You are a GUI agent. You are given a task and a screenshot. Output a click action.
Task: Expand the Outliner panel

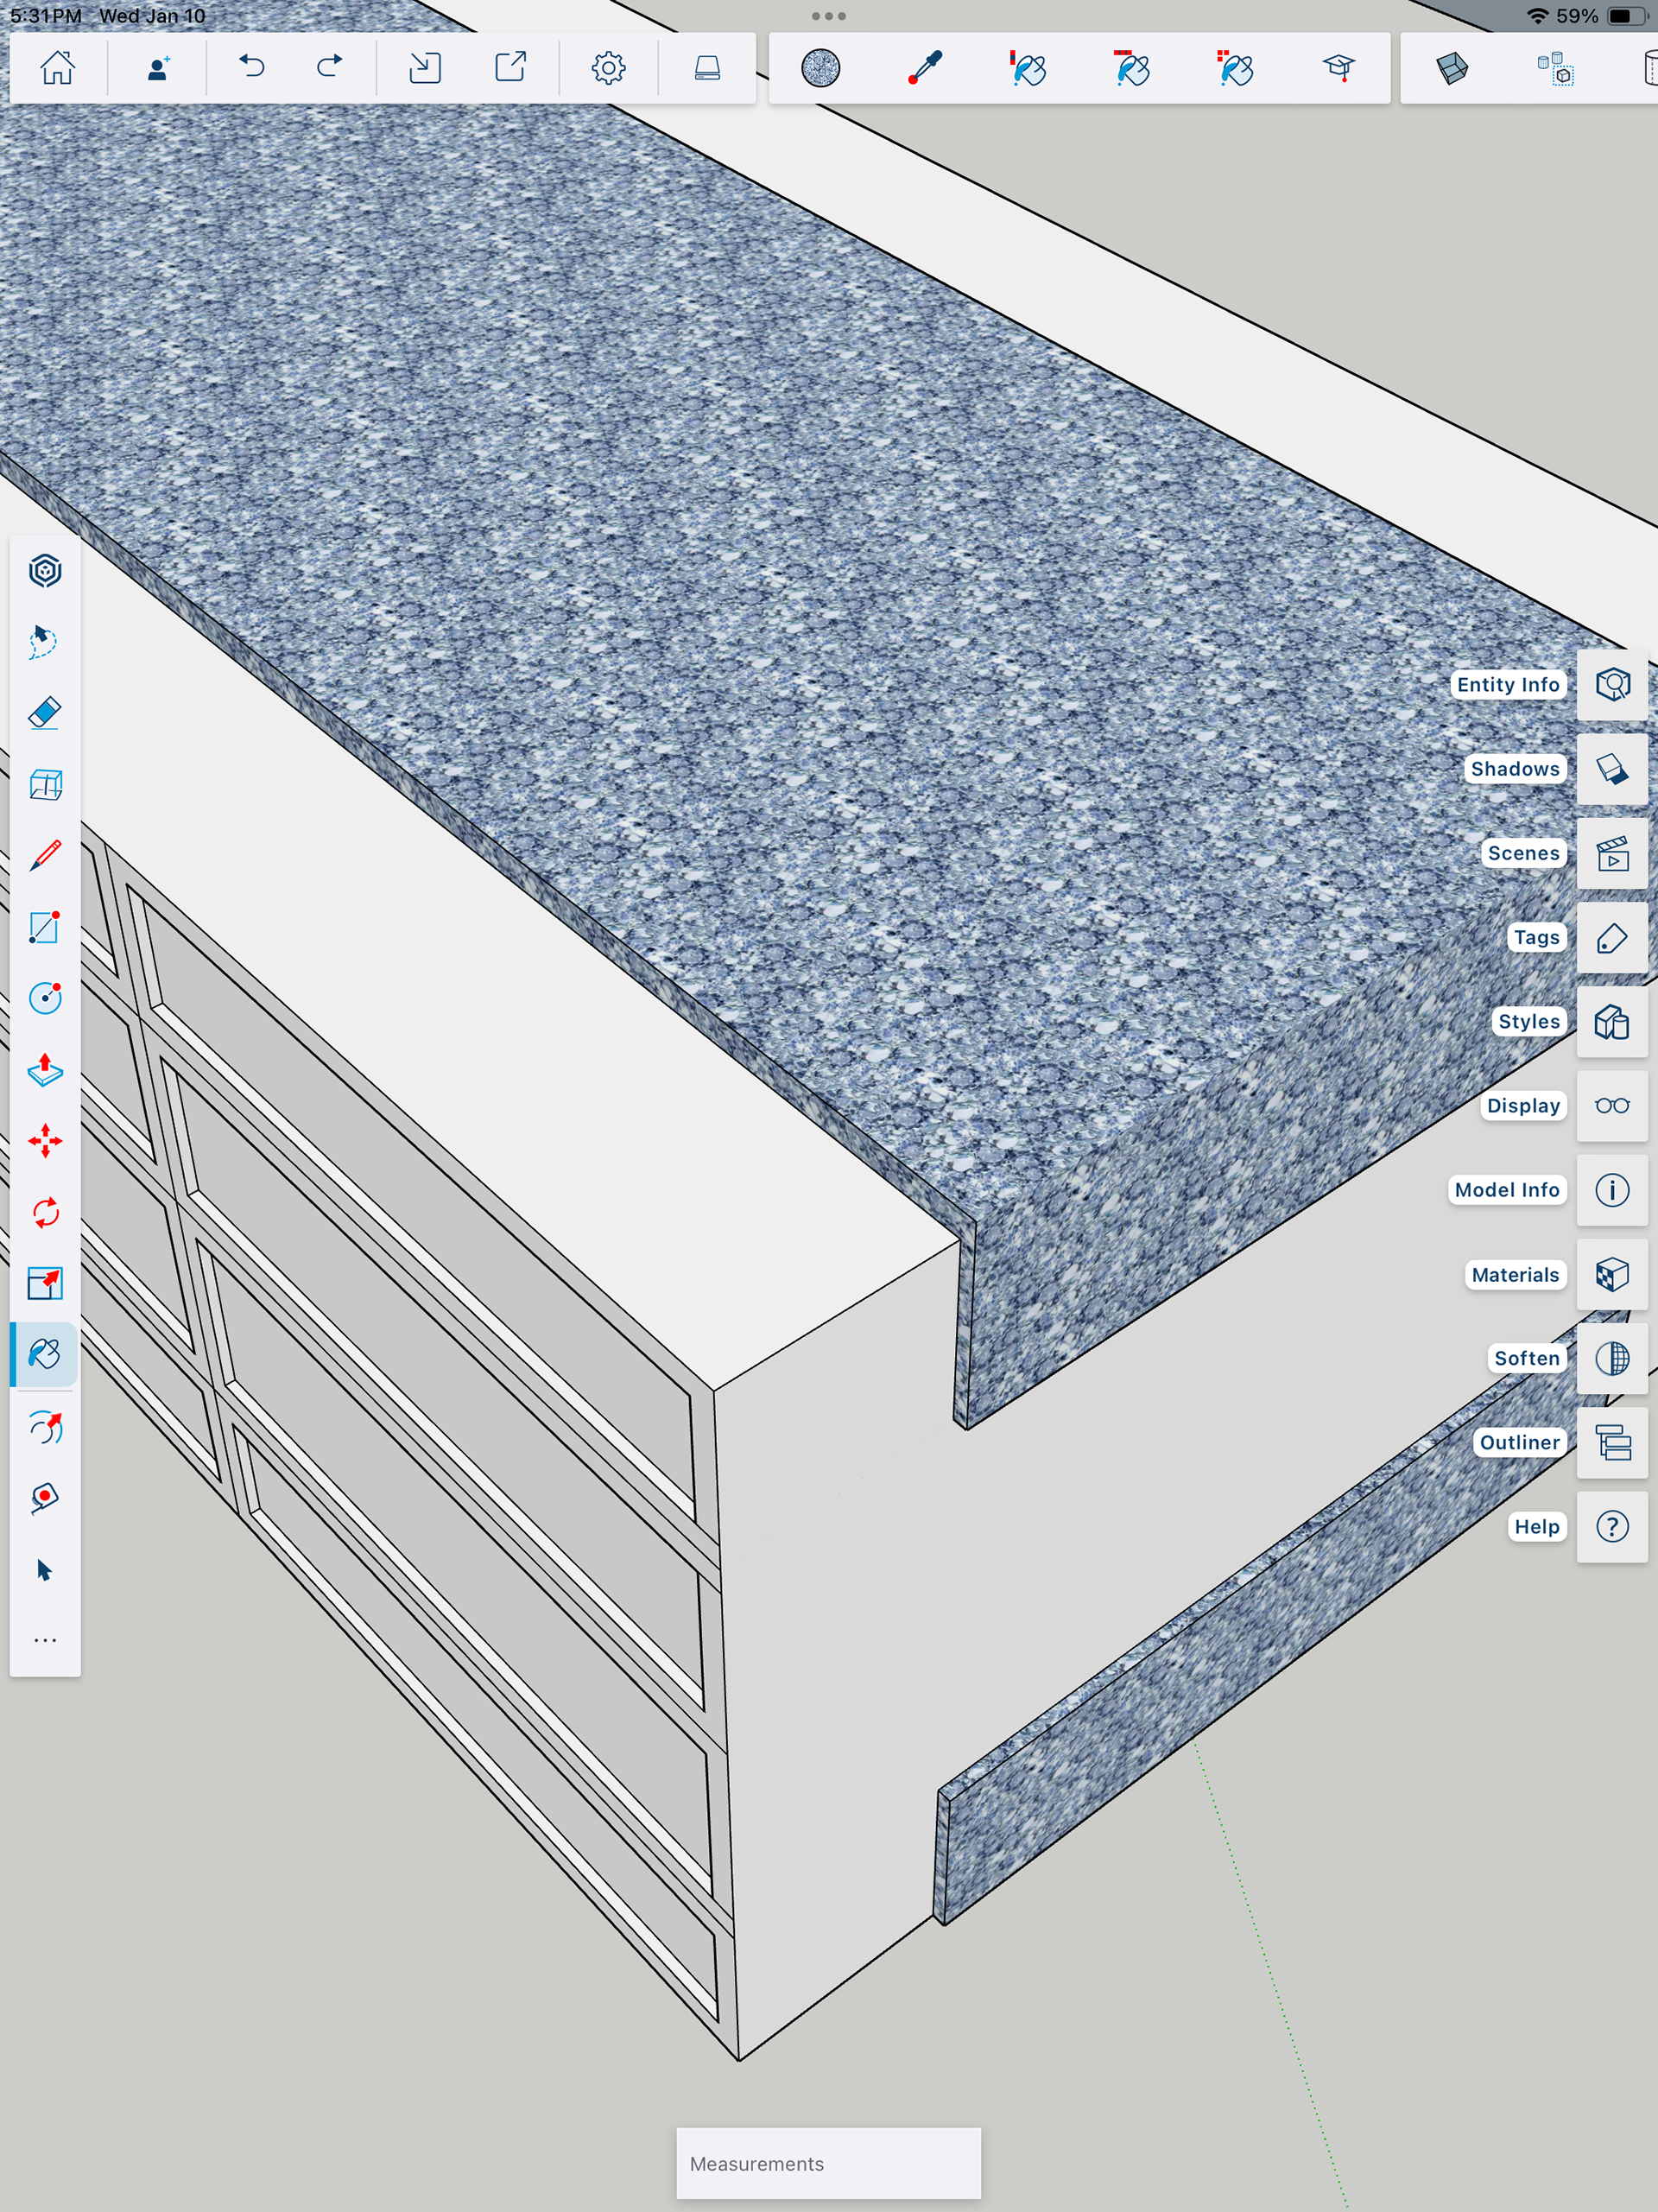(x=1612, y=1442)
